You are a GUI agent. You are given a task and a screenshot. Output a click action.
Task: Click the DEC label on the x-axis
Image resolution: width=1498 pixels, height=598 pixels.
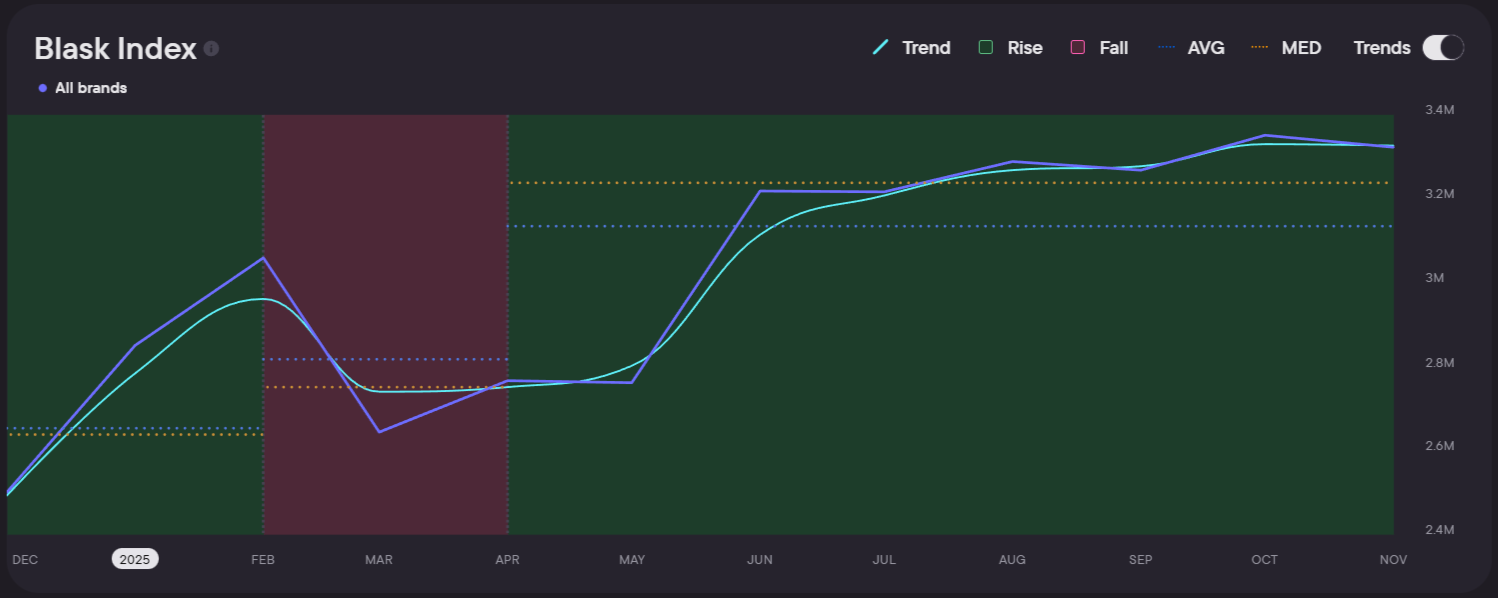(25, 560)
